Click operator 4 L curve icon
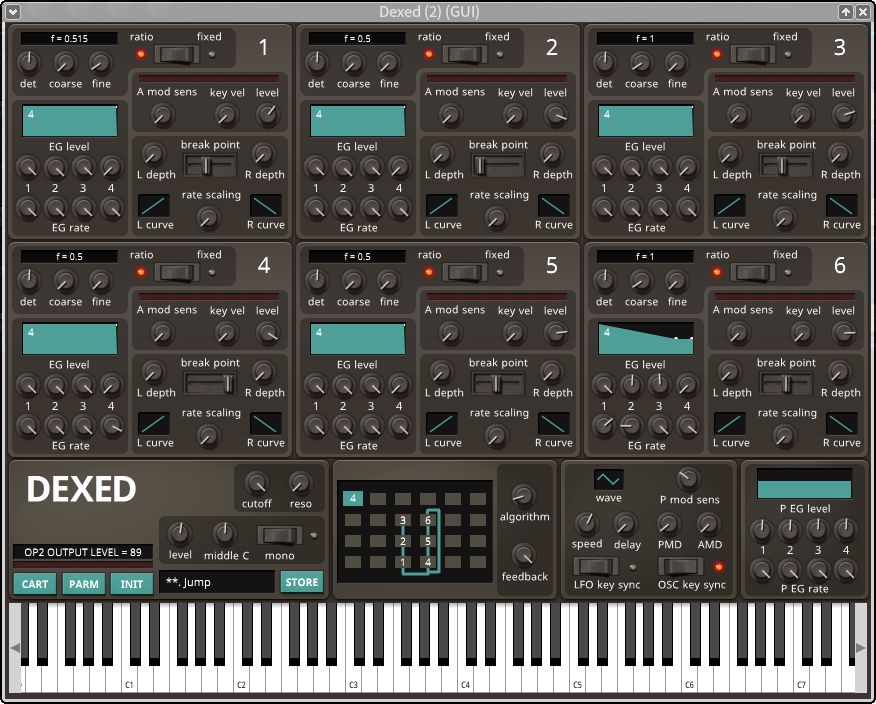The image size is (876, 704). click(154, 424)
